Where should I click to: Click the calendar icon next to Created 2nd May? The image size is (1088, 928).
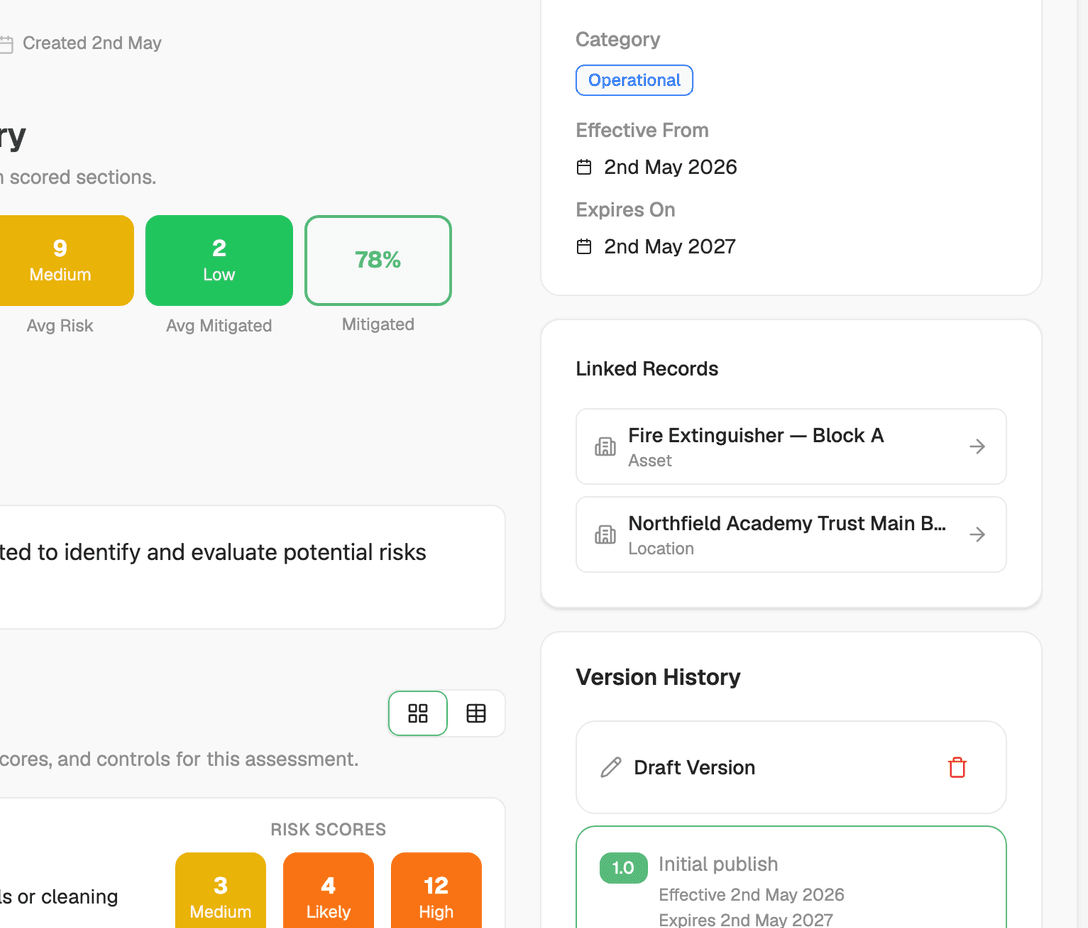tap(6, 44)
